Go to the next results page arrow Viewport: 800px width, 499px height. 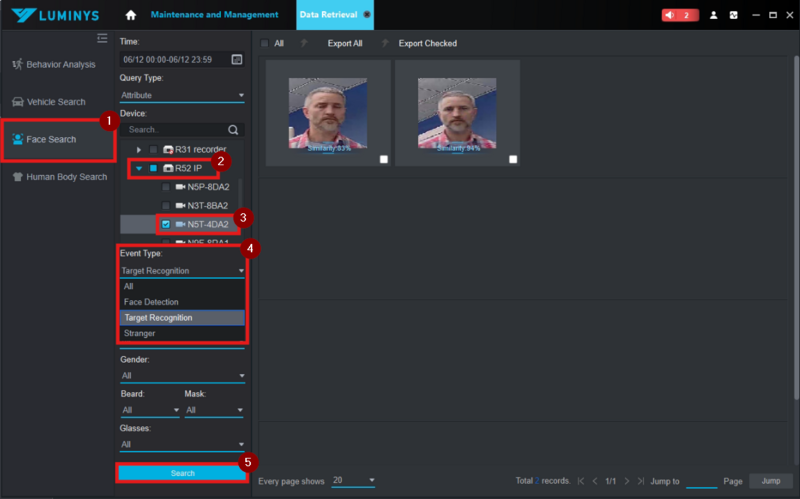[x=627, y=481]
